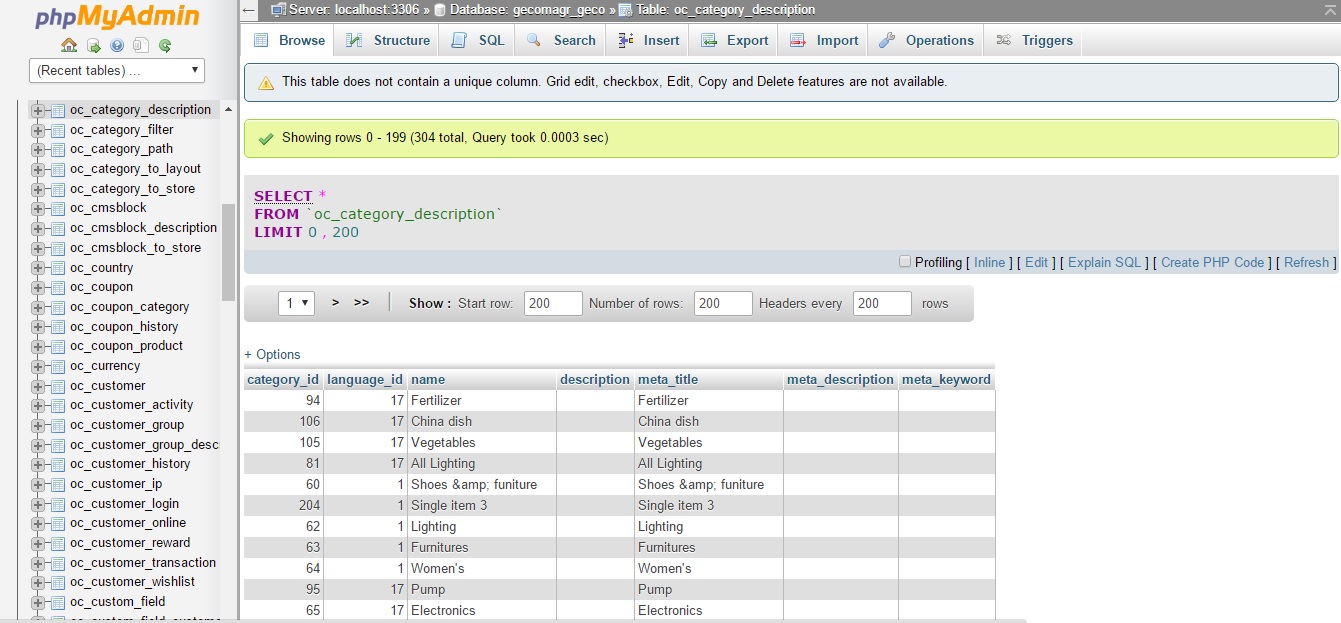
Task: Open oc_customer_wishlist table in sidebar
Action: tap(132, 582)
